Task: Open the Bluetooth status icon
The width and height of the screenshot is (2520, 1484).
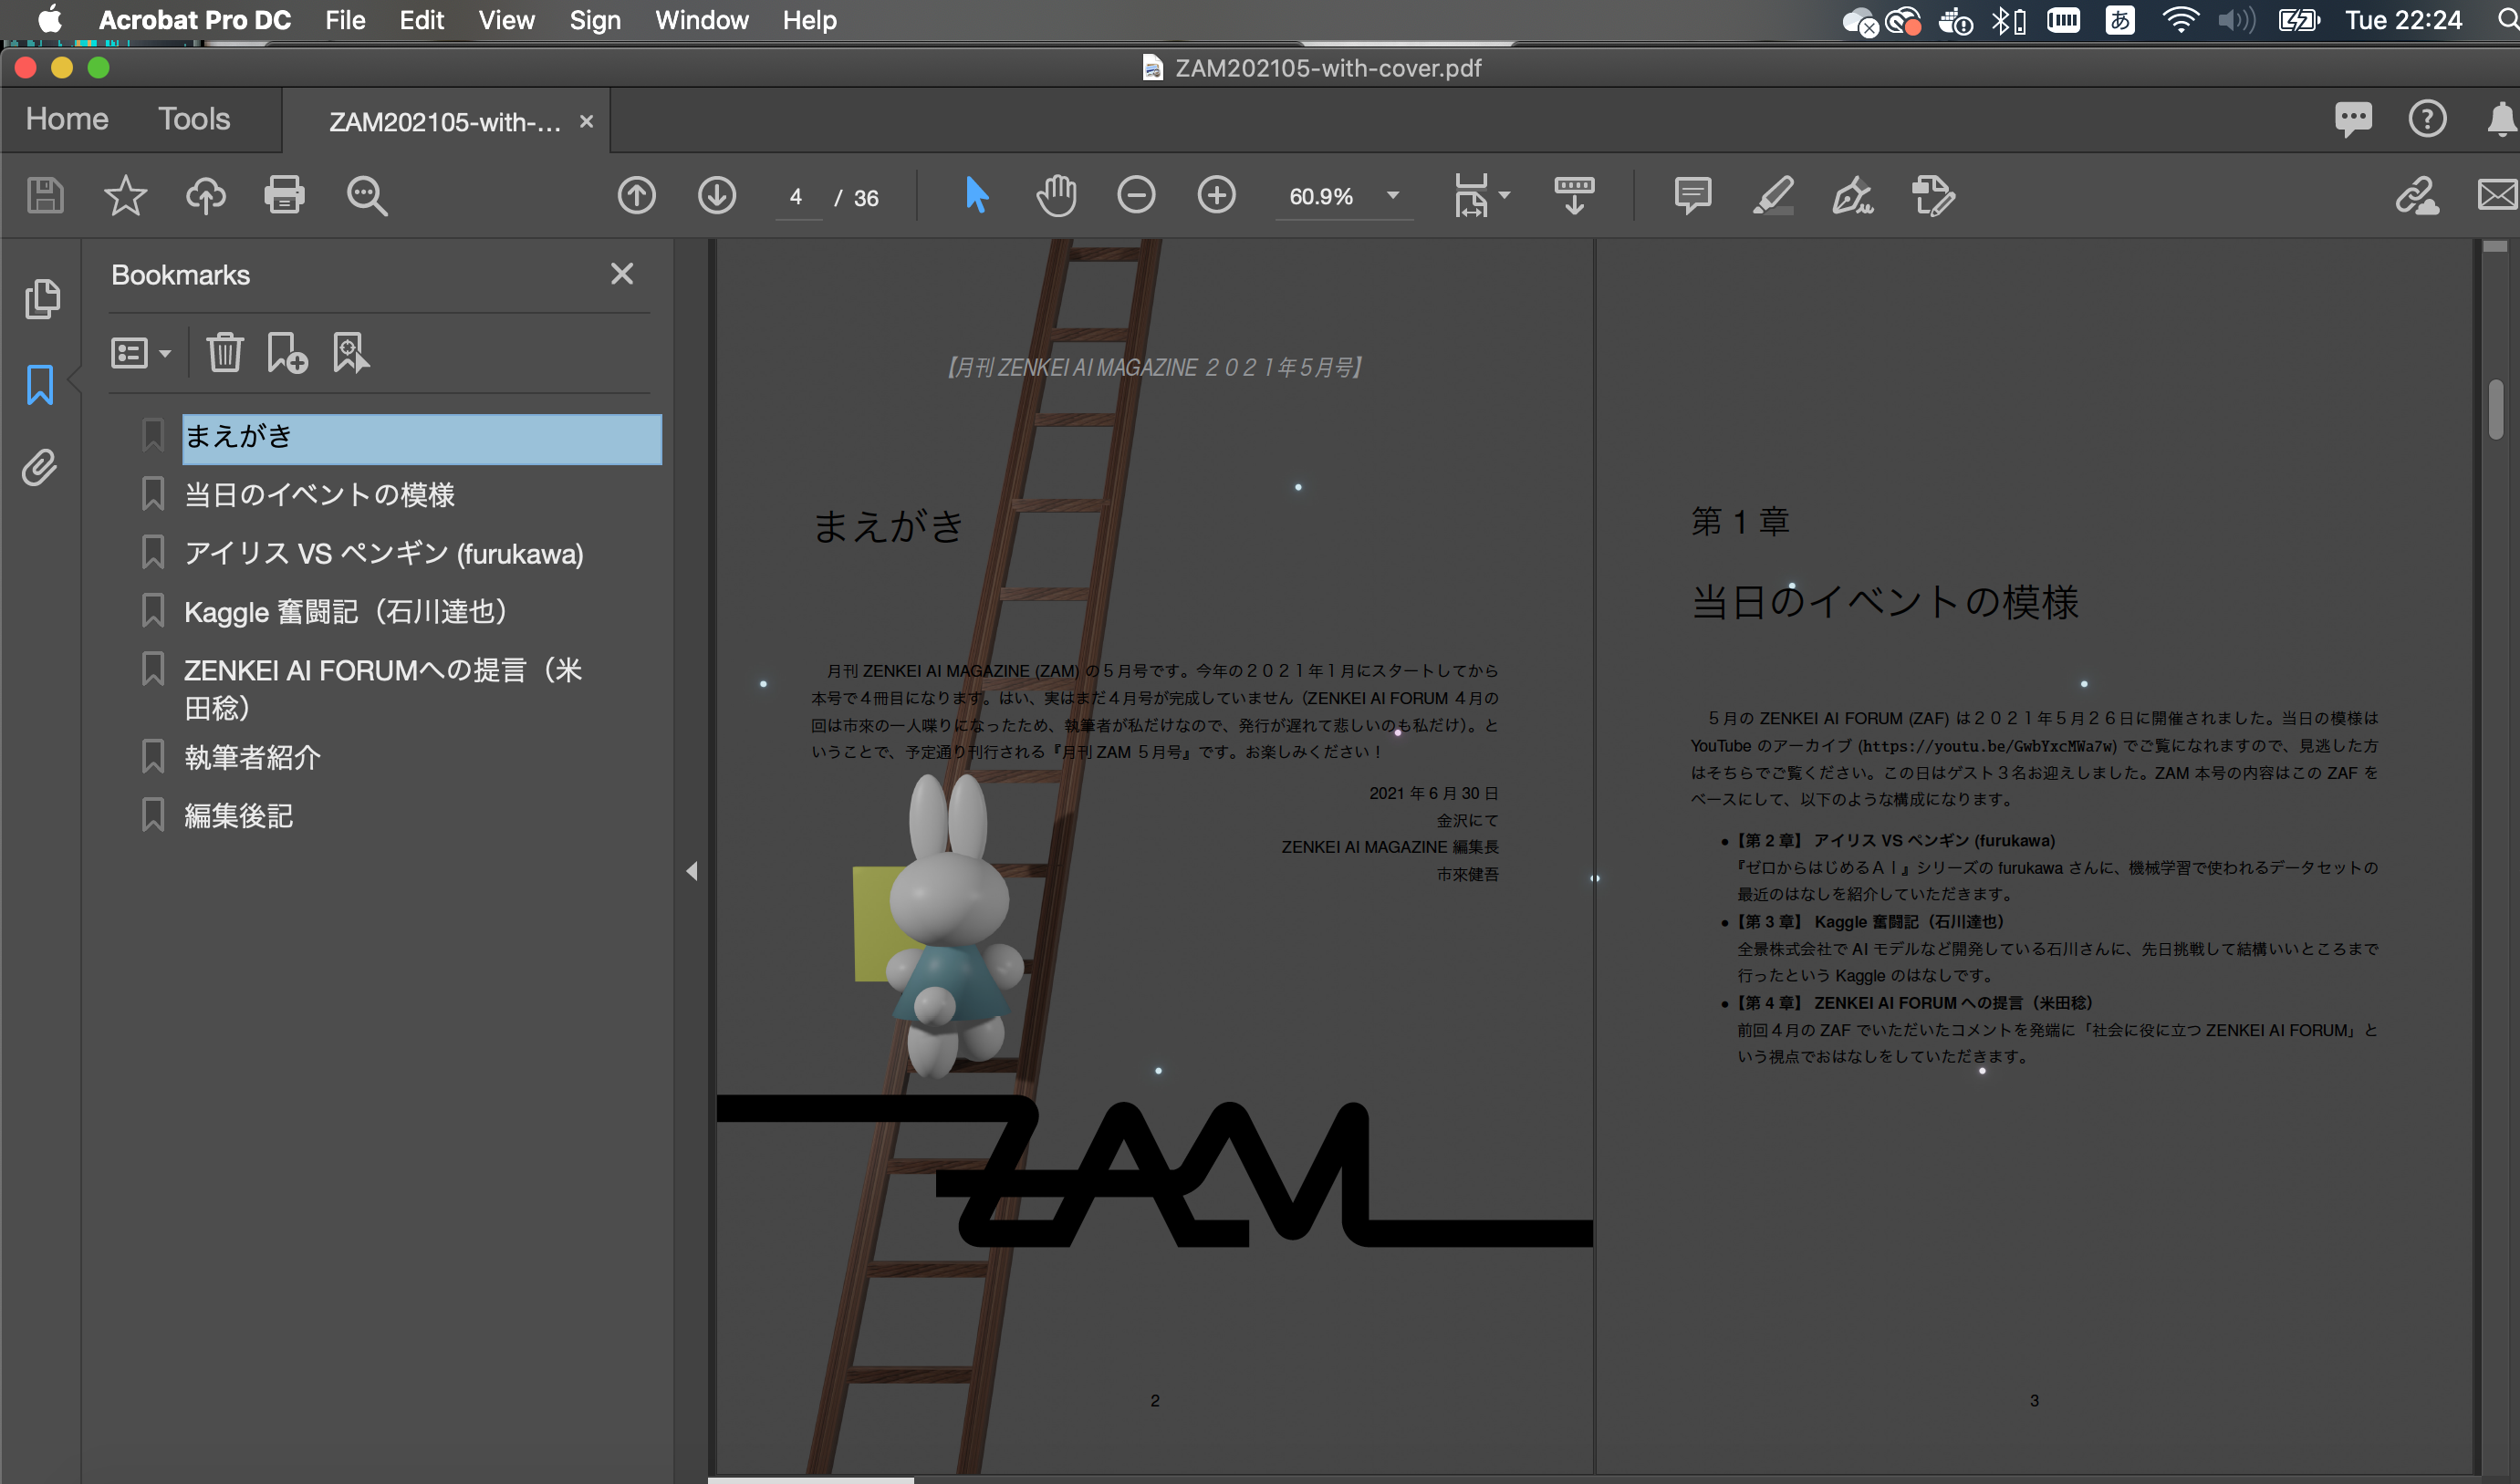Action: (x=2008, y=20)
